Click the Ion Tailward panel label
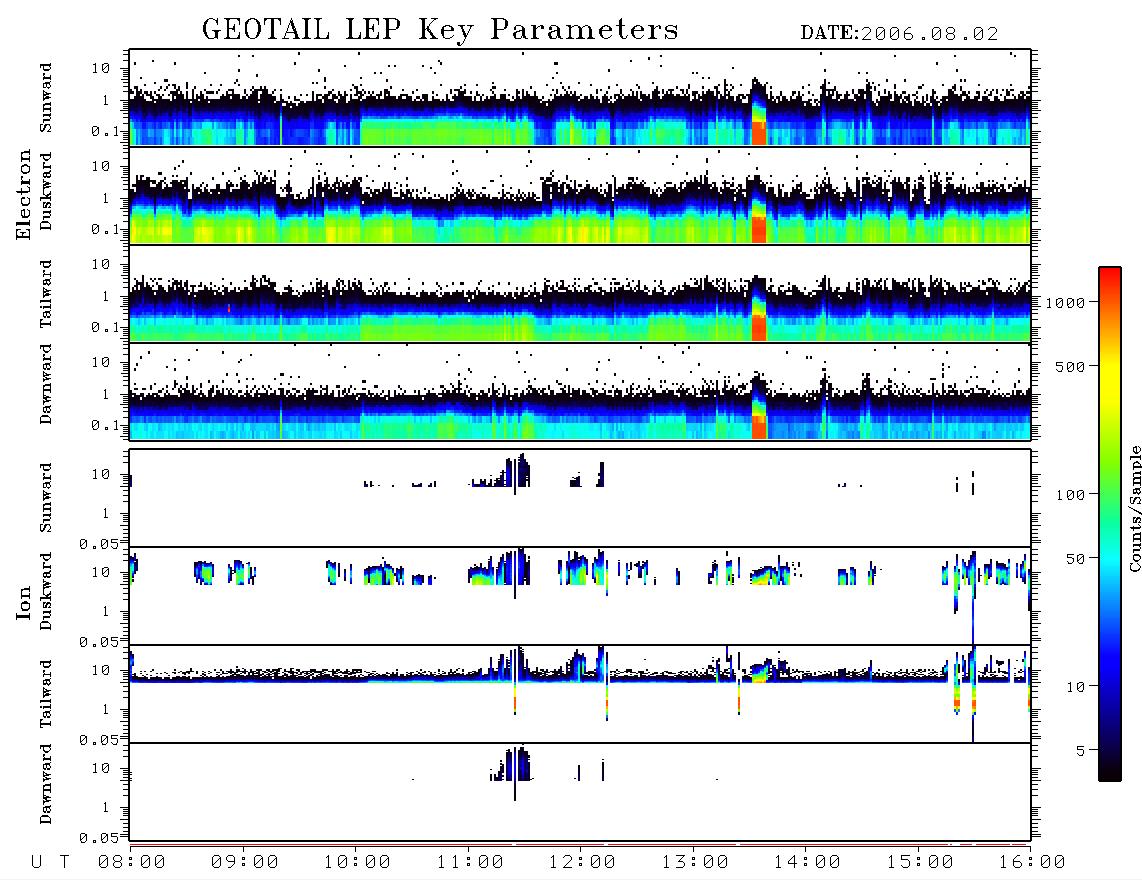This screenshot has height=880, width=1142. tap(46, 694)
